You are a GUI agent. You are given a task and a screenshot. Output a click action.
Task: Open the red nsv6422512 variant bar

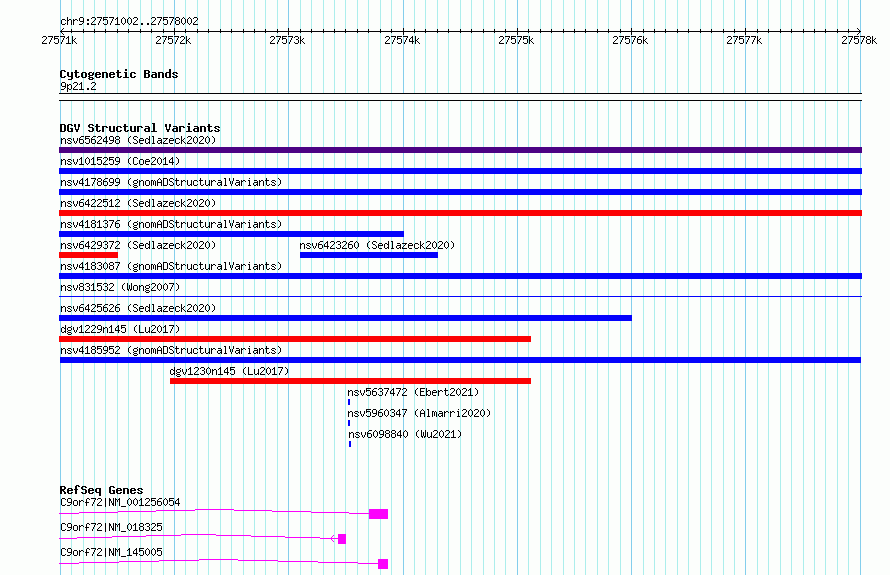click(460, 213)
